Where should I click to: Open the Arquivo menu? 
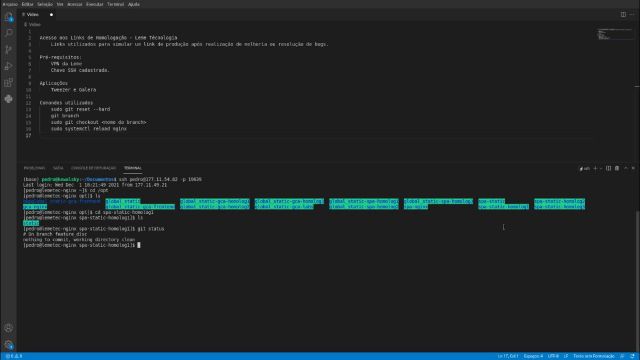click(x=10, y=4)
